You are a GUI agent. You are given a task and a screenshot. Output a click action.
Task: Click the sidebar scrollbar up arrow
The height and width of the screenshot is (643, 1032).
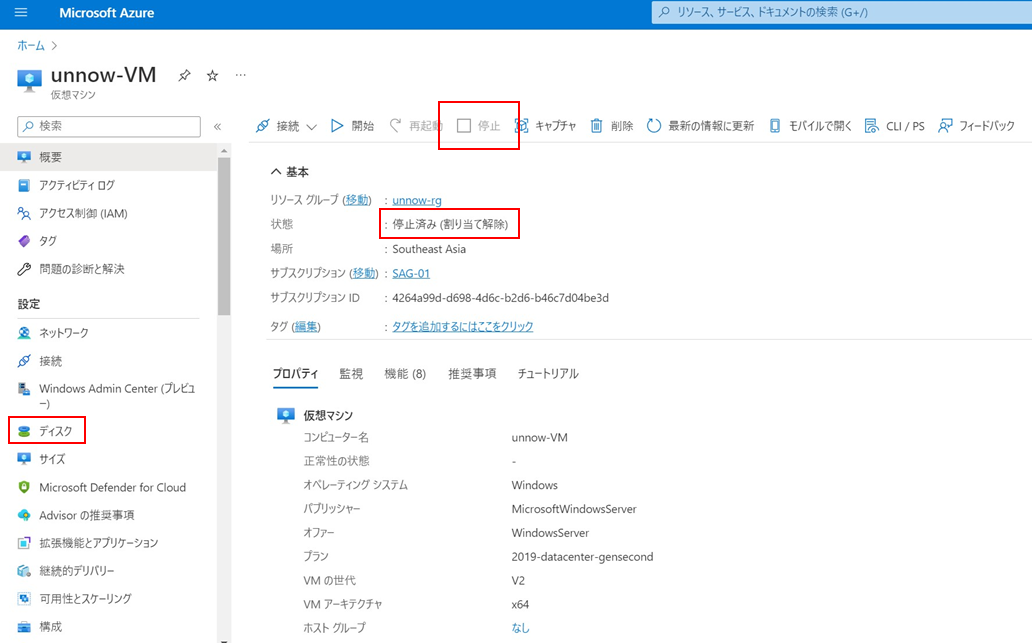[x=224, y=151]
